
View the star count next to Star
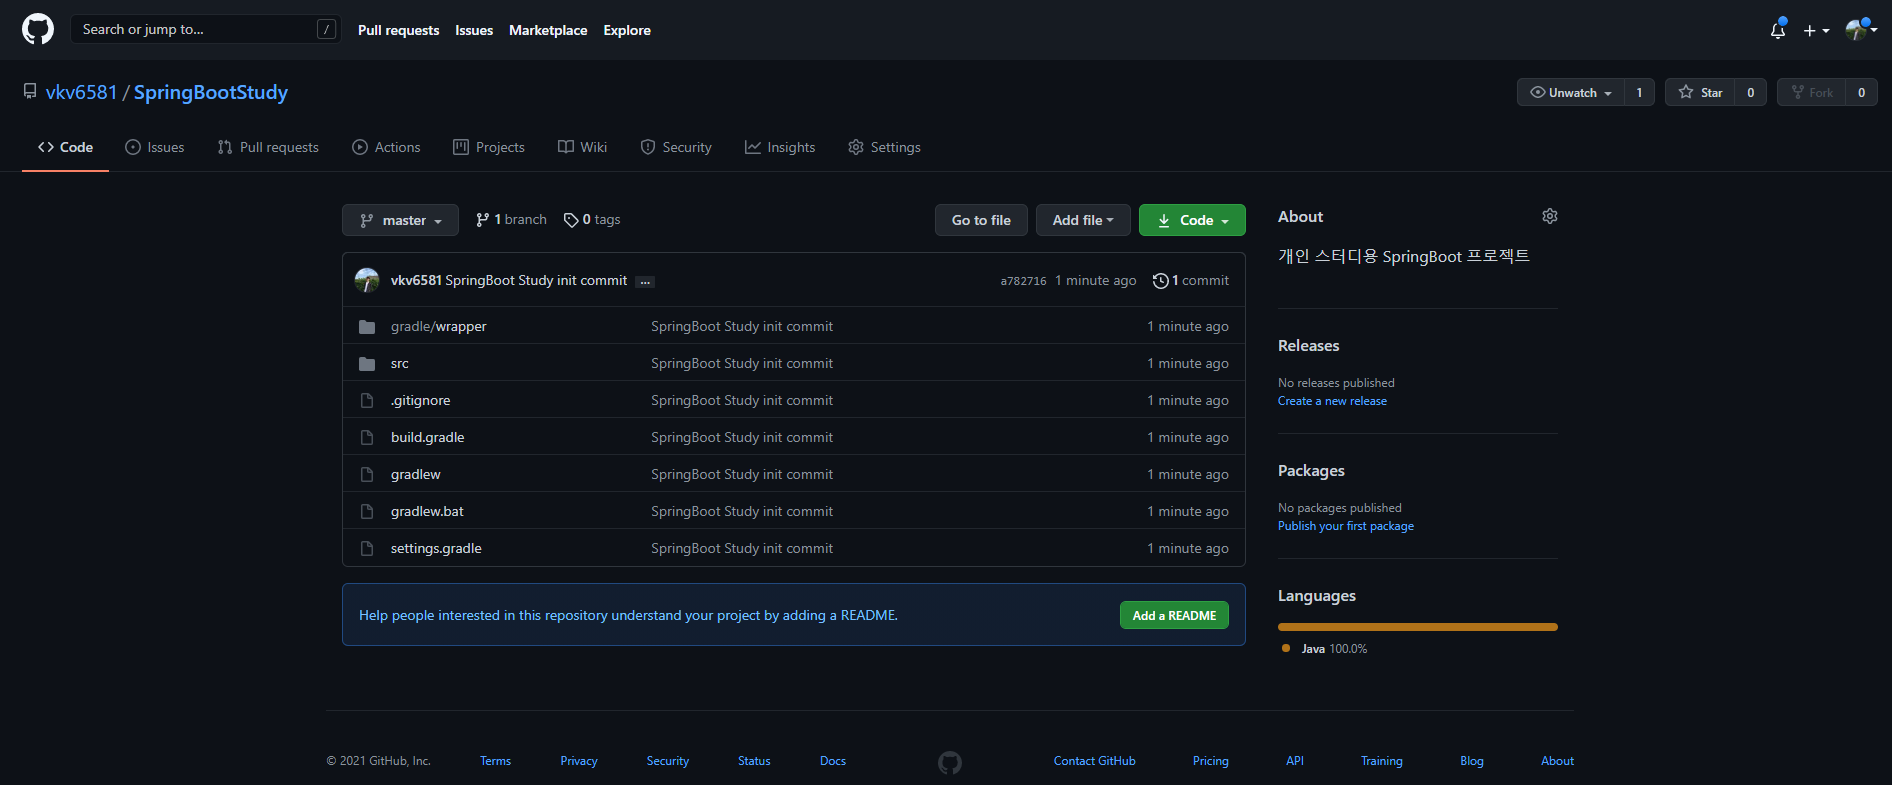pyautogui.click(x=1750, y=92)
